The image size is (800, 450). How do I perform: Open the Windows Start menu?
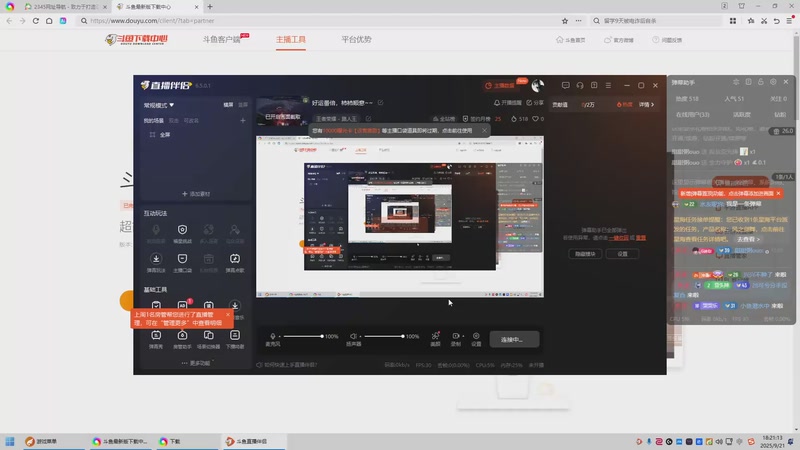coord(10,441)
